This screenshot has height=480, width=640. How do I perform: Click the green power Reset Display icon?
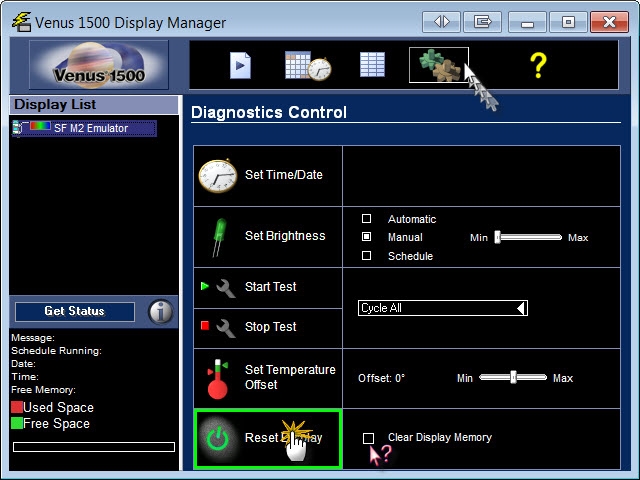[218, 439]
